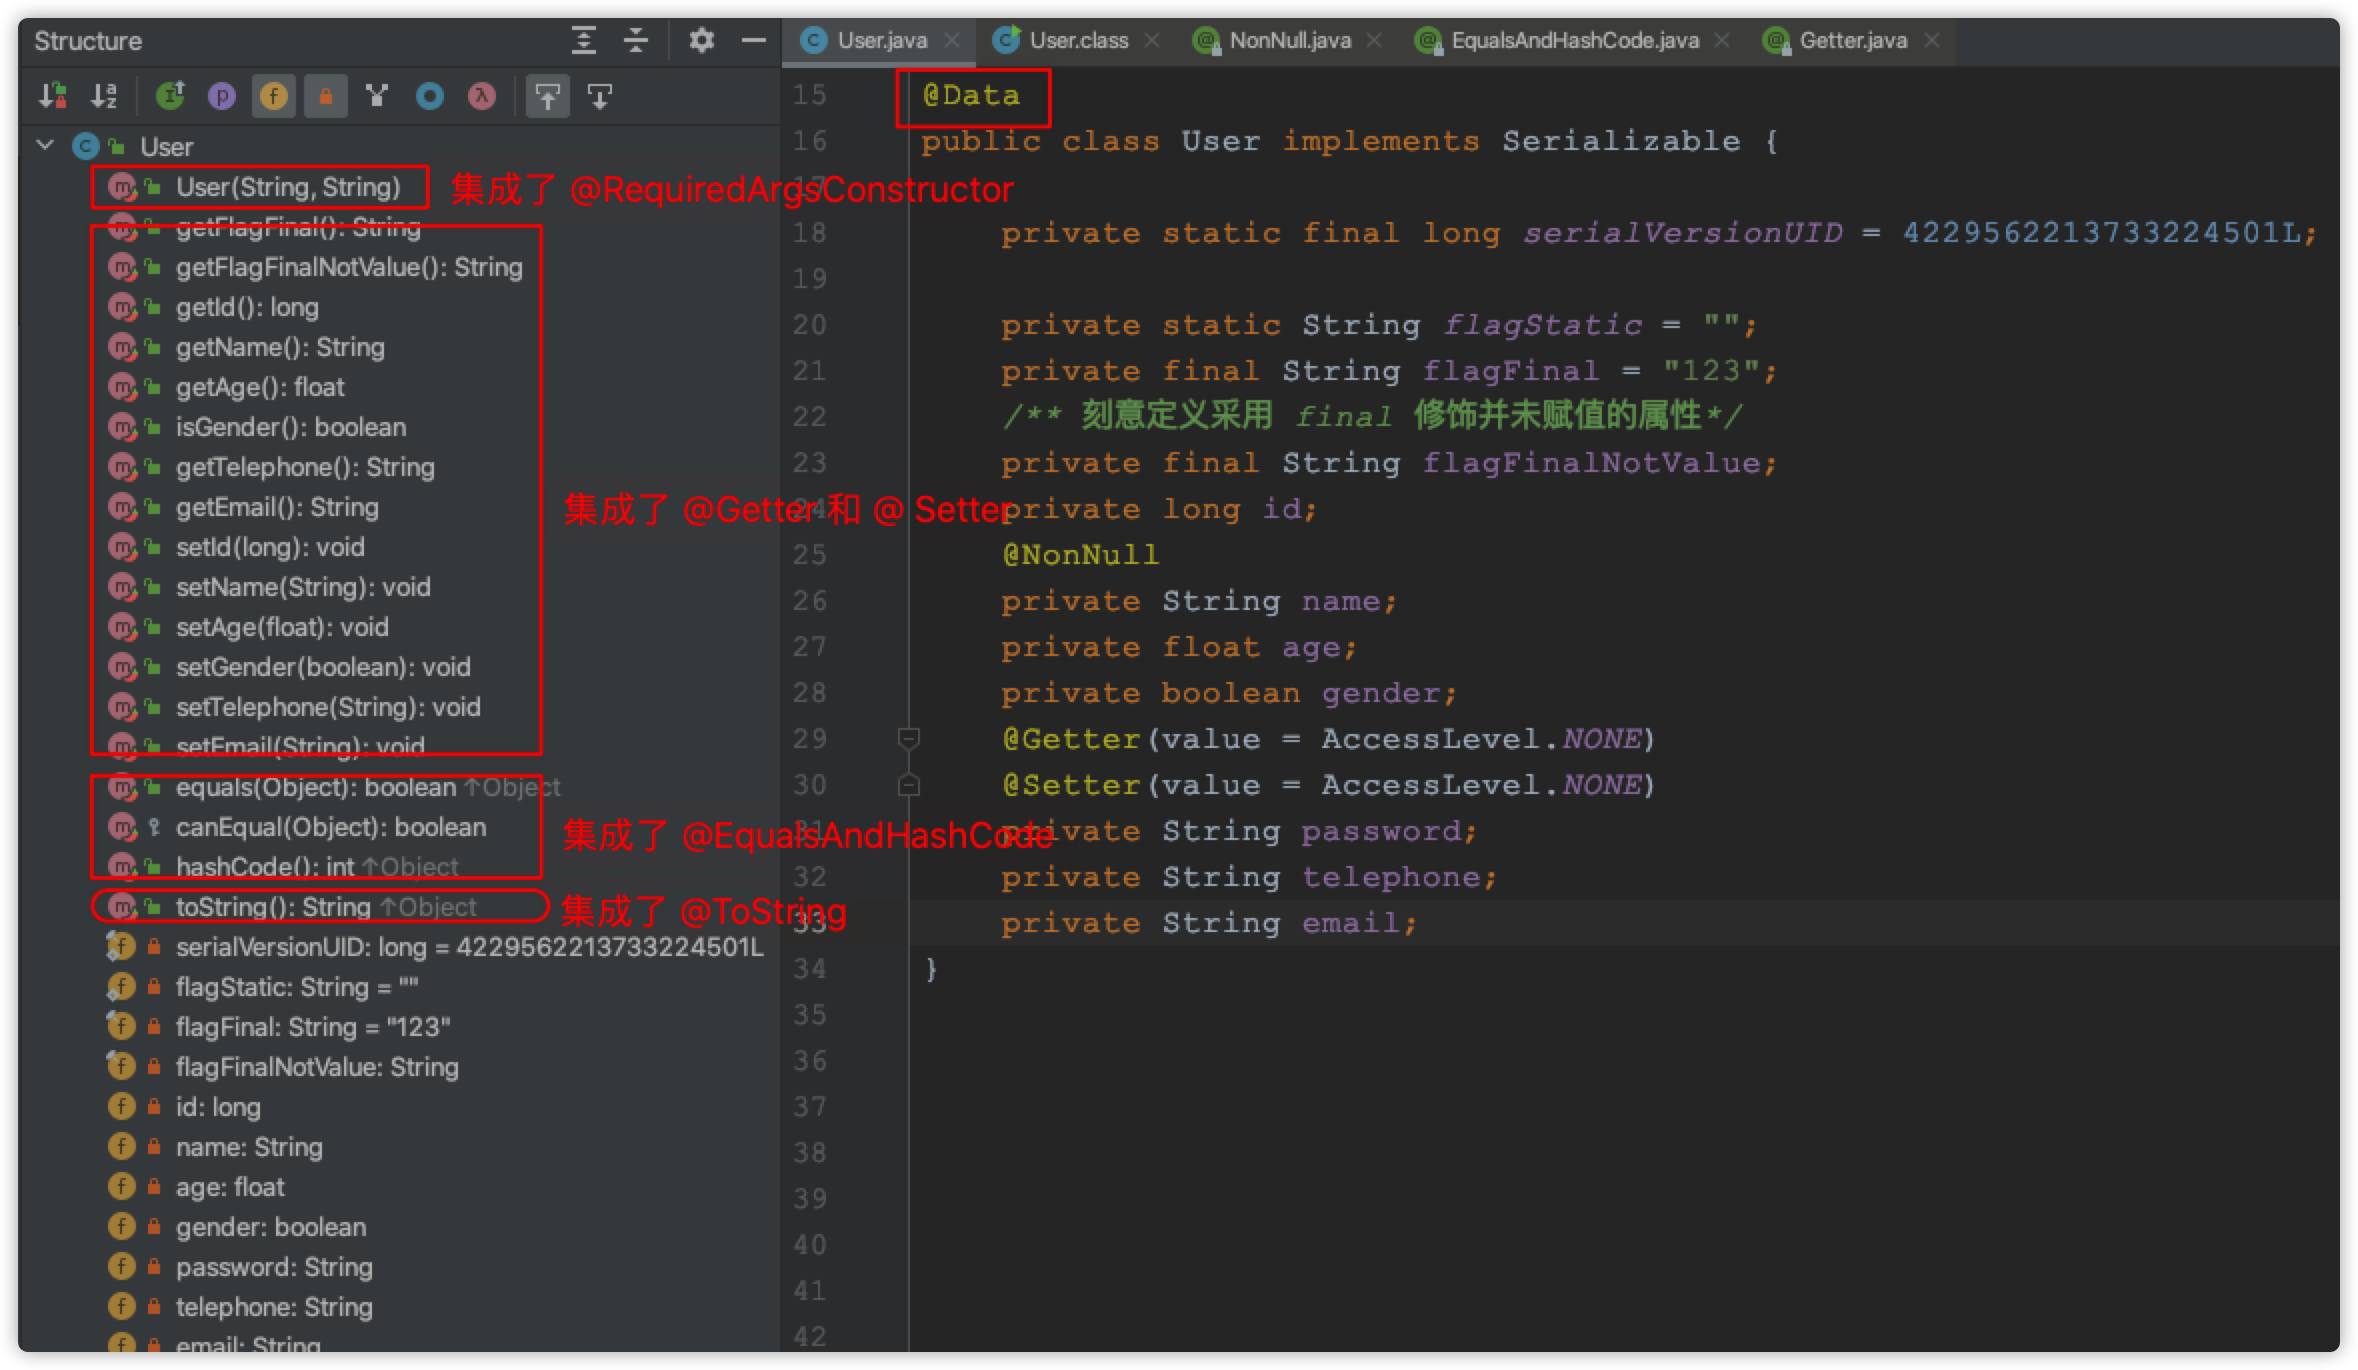Select password: String field node
This screenshot has height=1370, width=2358.
pyautogui.click(x=274, y=1267)
